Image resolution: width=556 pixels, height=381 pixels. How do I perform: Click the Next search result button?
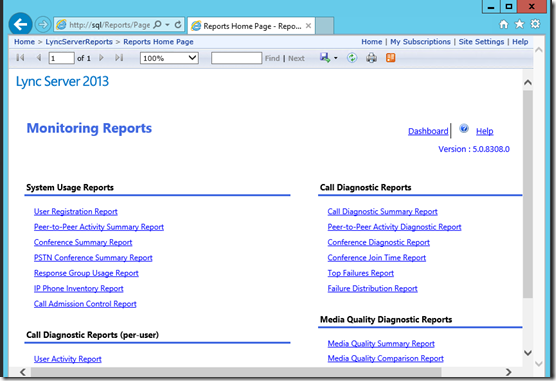(x=296, y=58)
